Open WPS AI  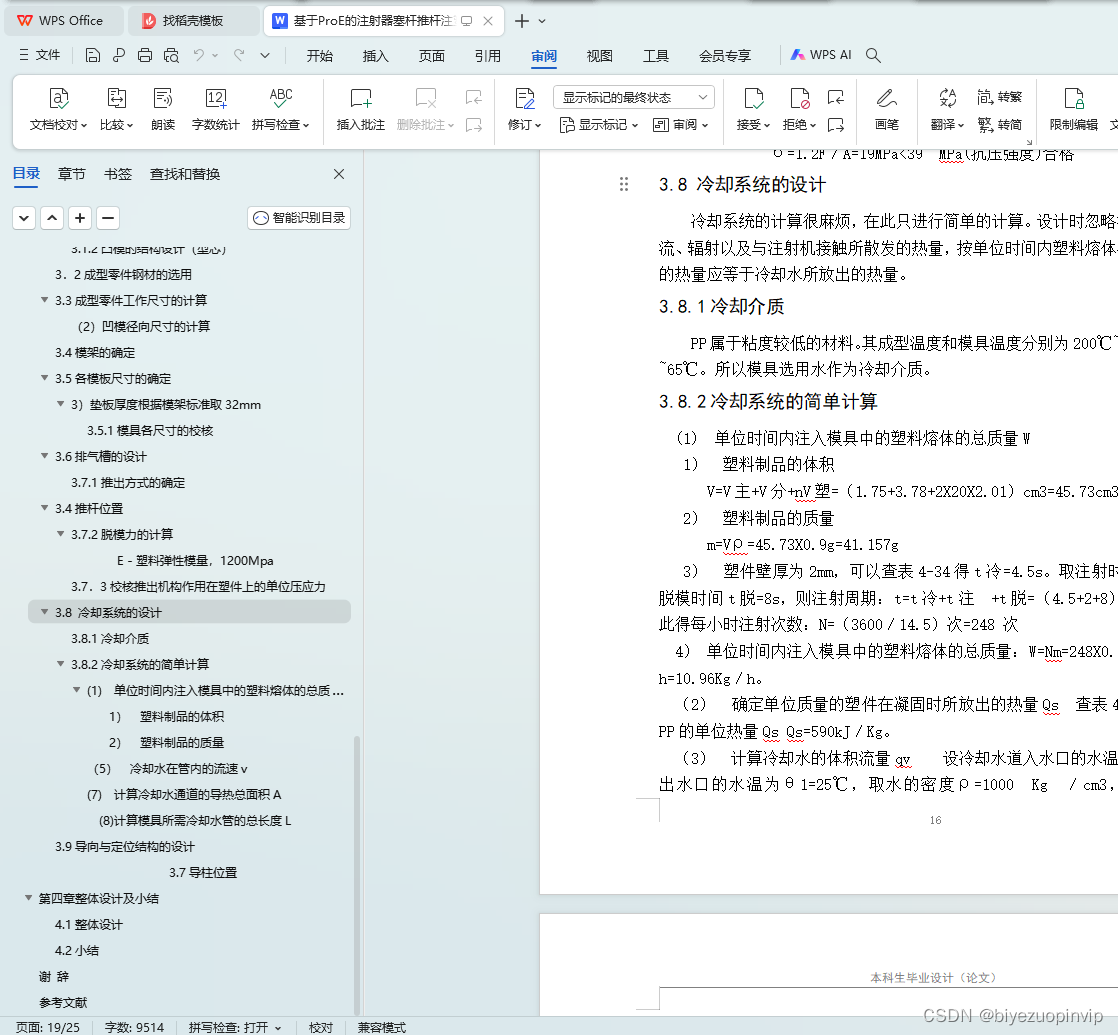[821, 55]
